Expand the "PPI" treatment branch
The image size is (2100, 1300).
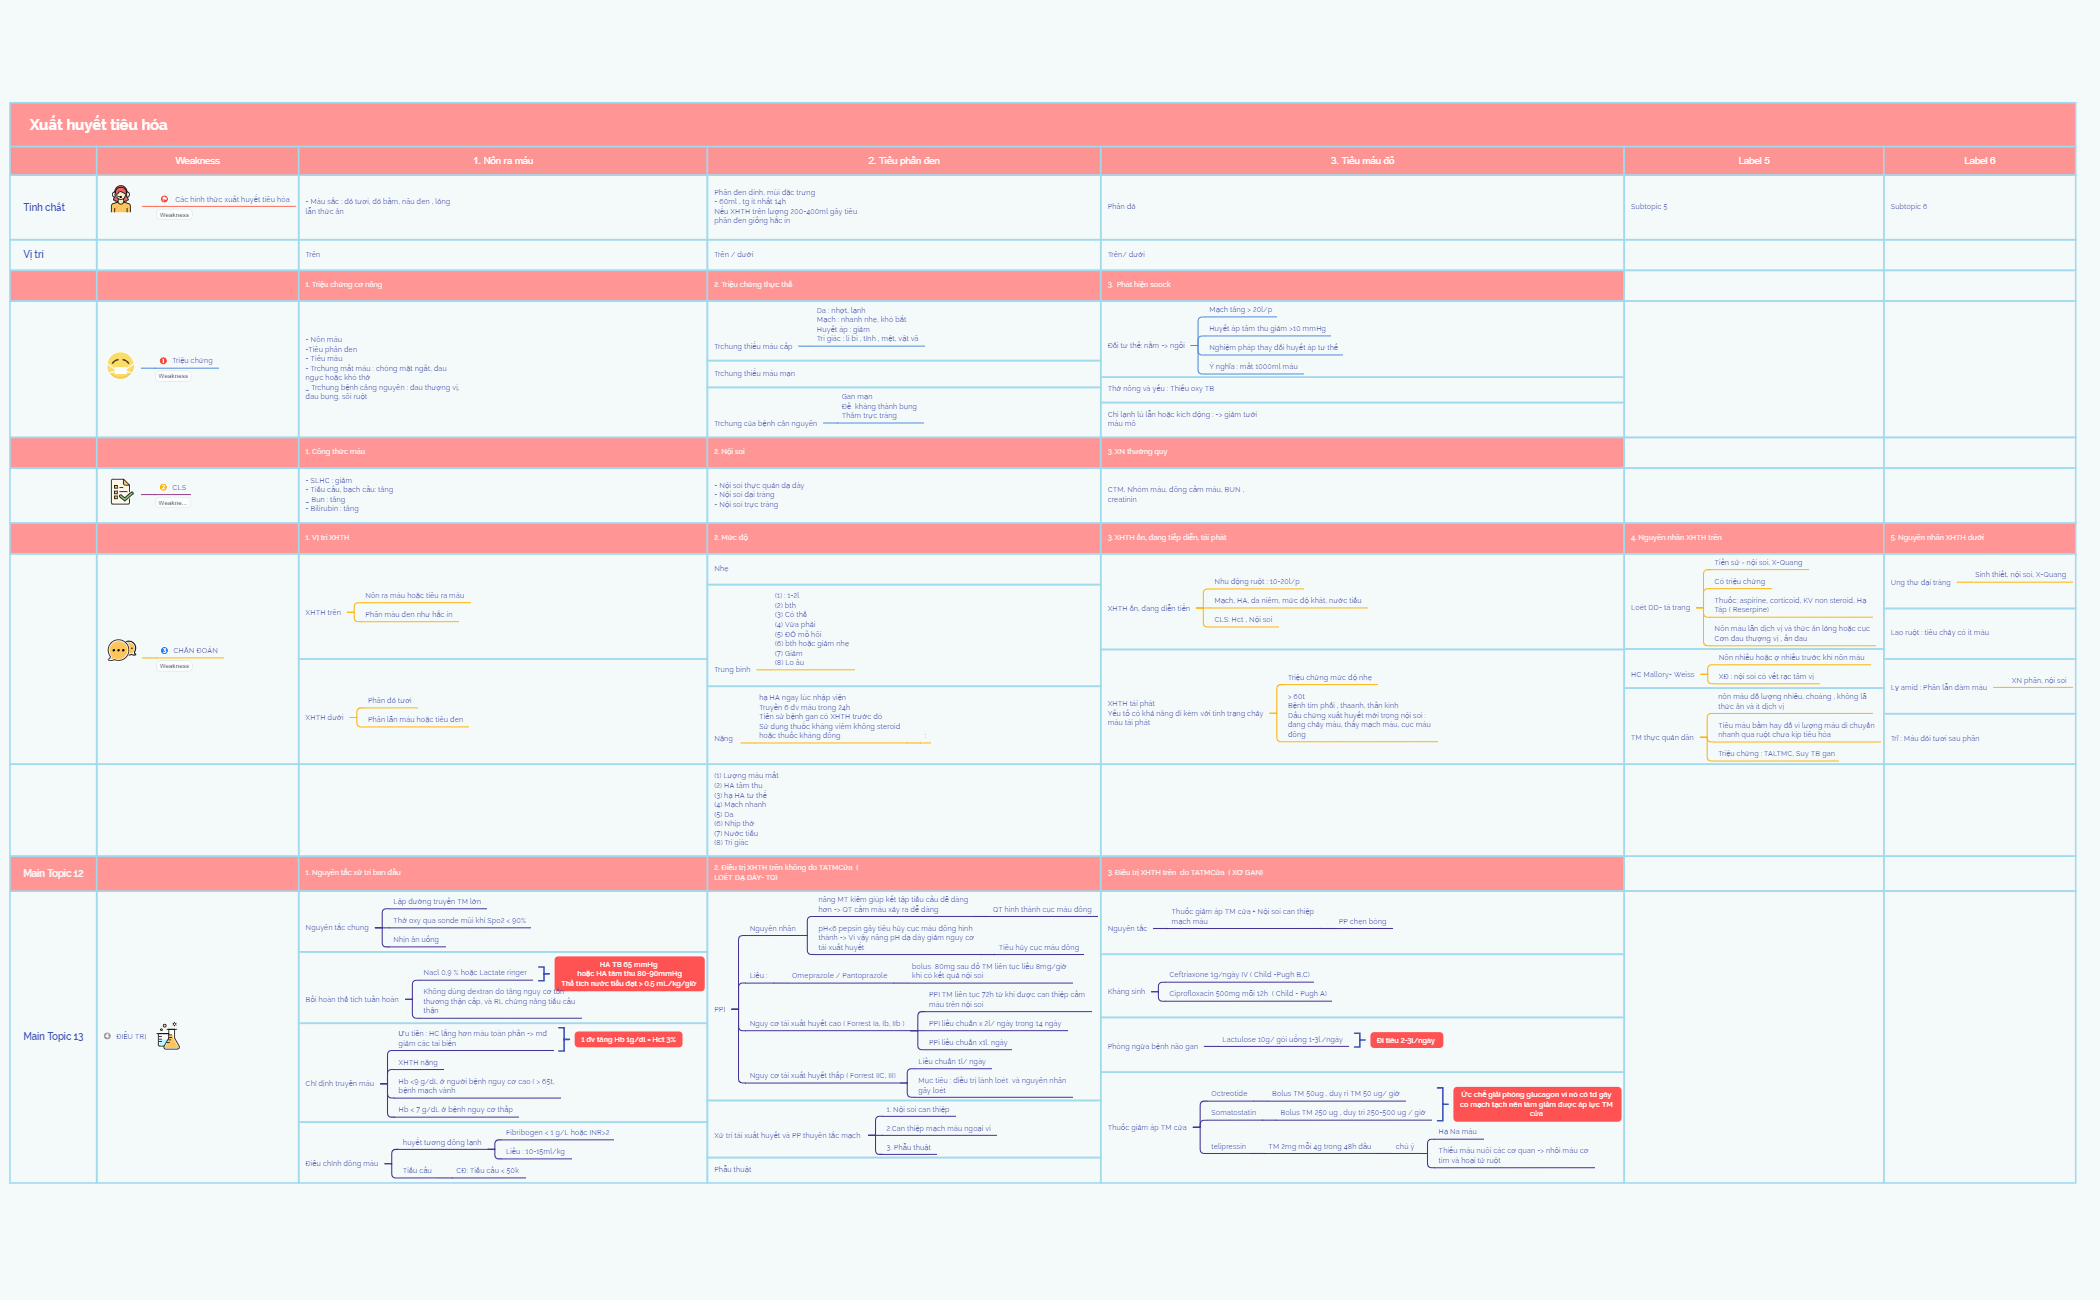[x=719, y=1010]
